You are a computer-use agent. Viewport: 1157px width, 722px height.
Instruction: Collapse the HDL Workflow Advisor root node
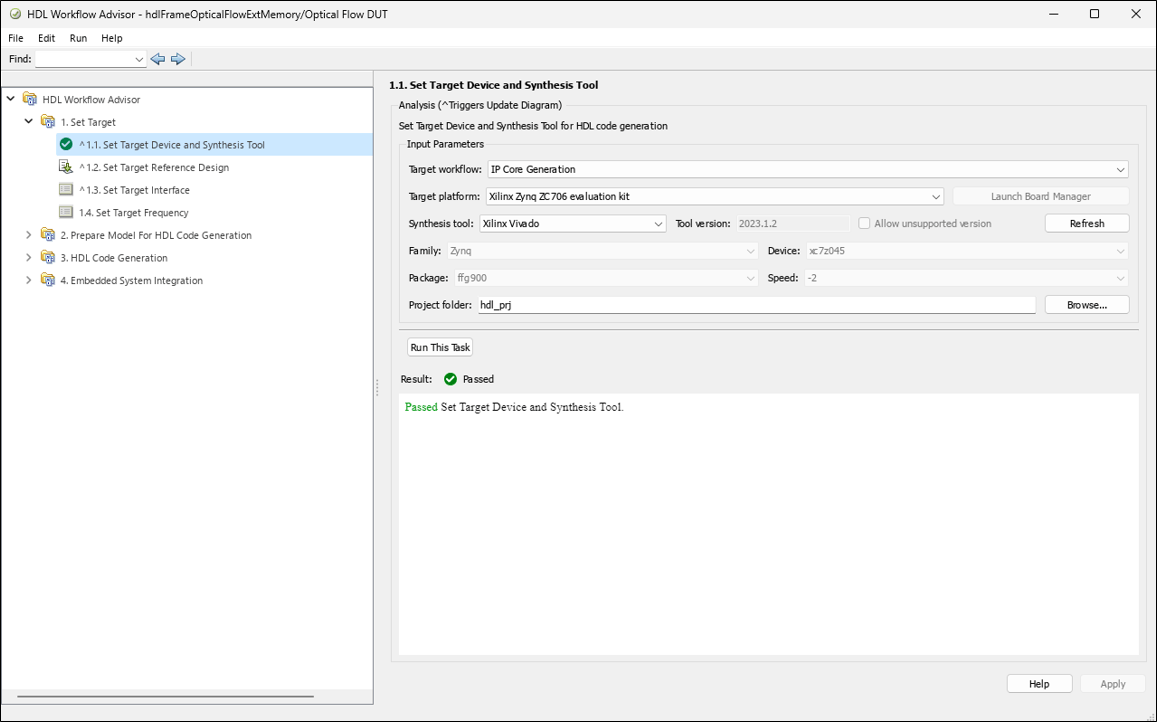pyautogui.click(x=11, y=99)
